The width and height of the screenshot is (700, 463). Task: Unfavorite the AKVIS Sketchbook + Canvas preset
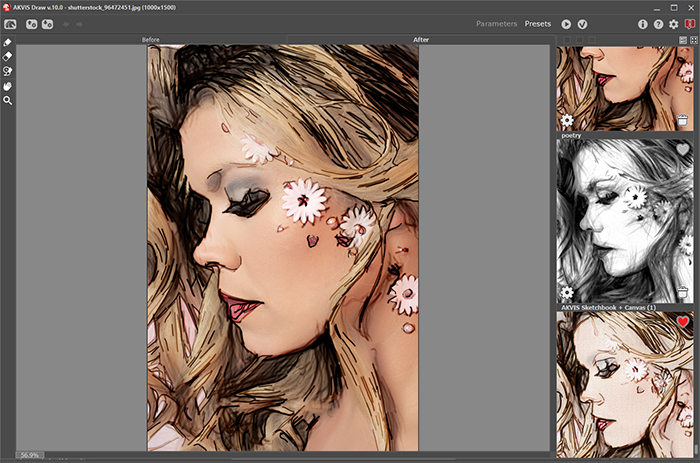point(683,322)
